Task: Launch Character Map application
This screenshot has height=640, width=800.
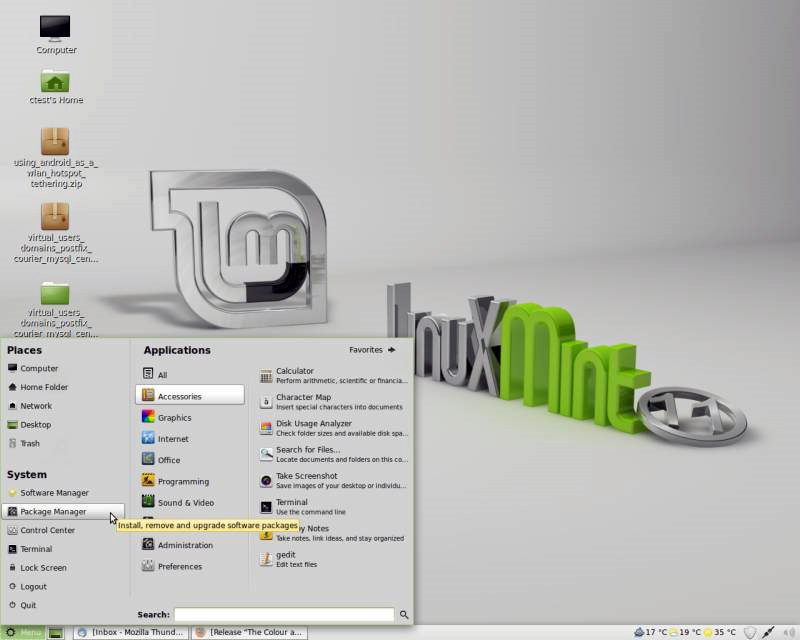Action: [333, 402]
